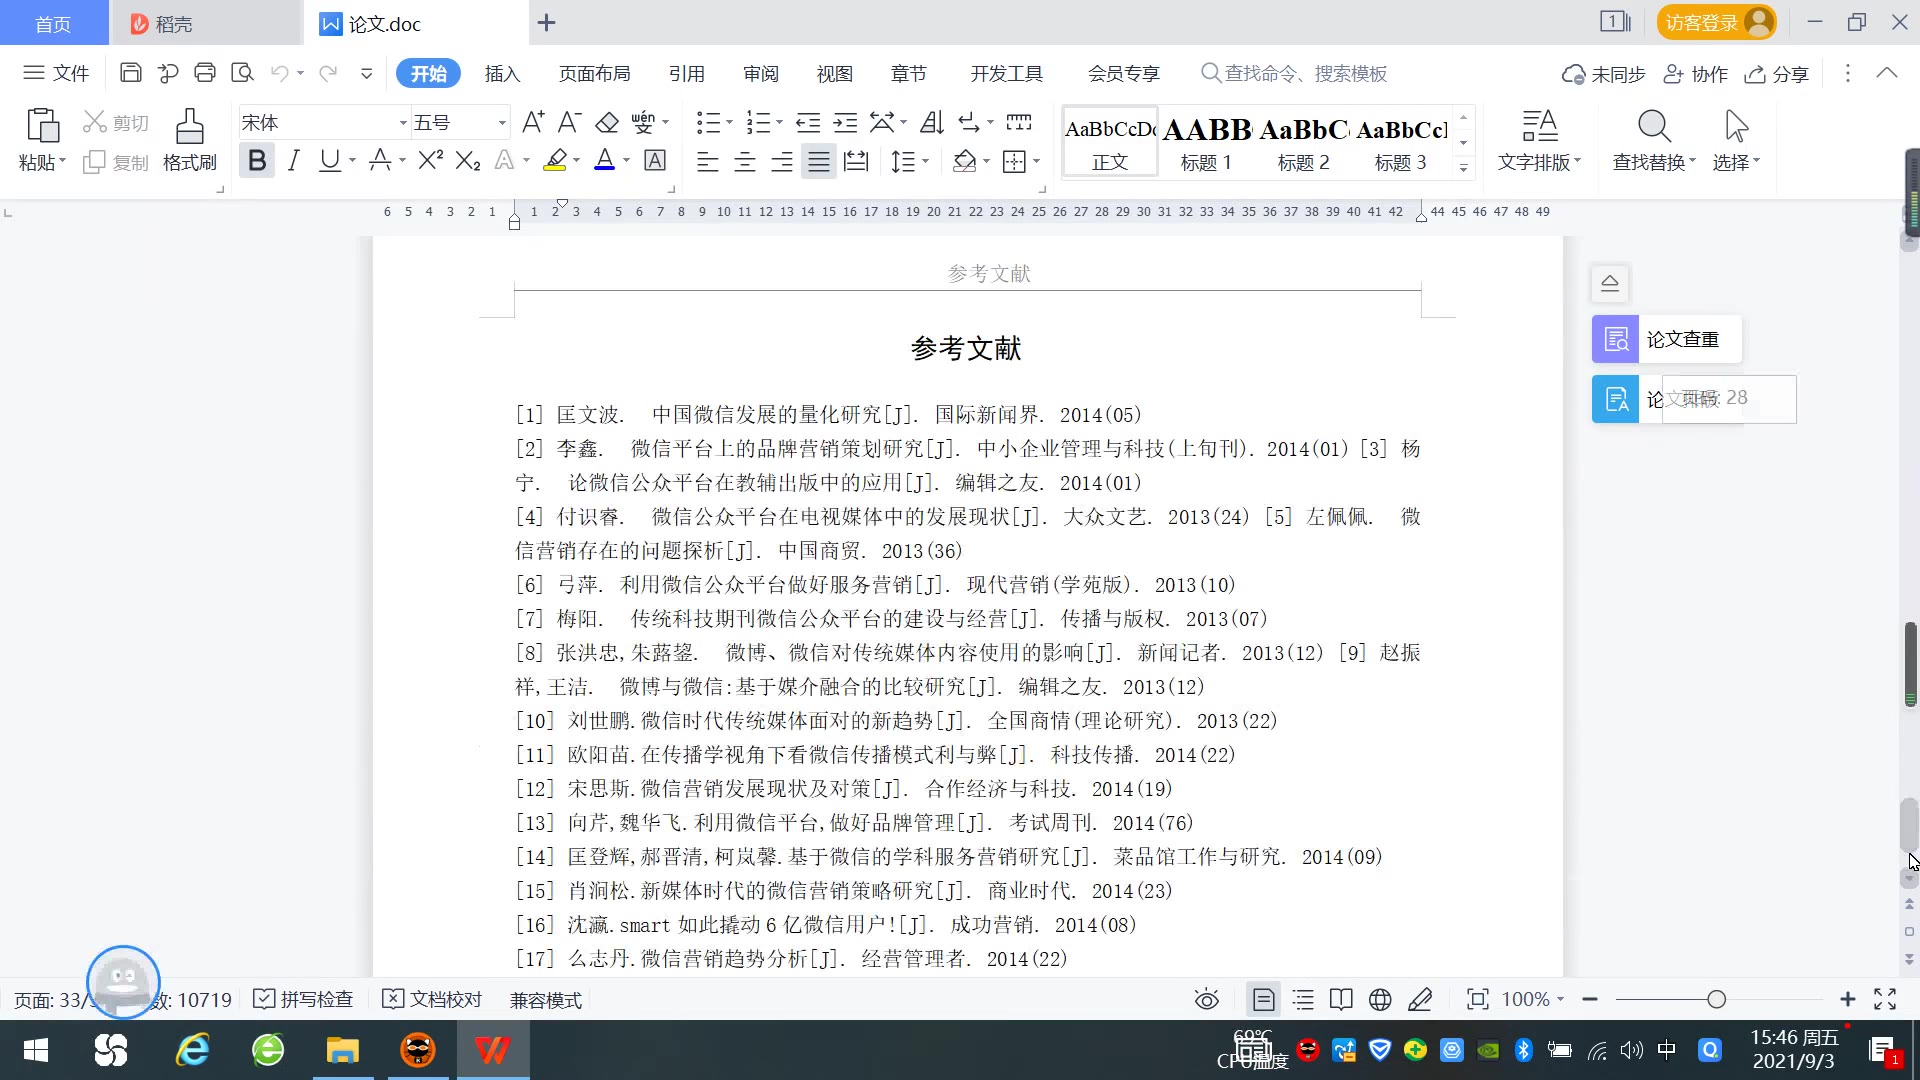Click the 分享 share button
Viewport: 1920px width, 1080px height.
click(1777, 73)
